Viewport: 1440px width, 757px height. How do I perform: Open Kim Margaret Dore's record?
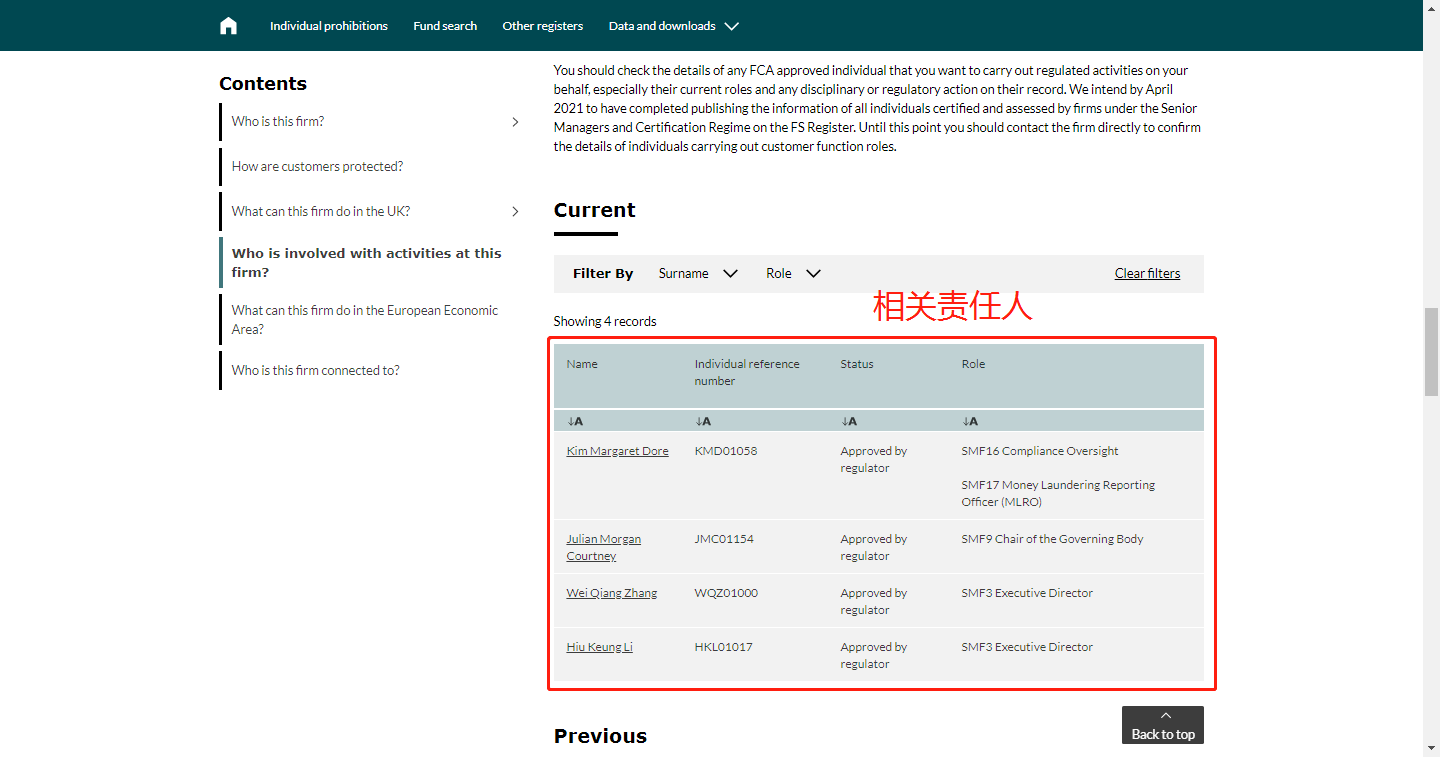click(617, 451)
